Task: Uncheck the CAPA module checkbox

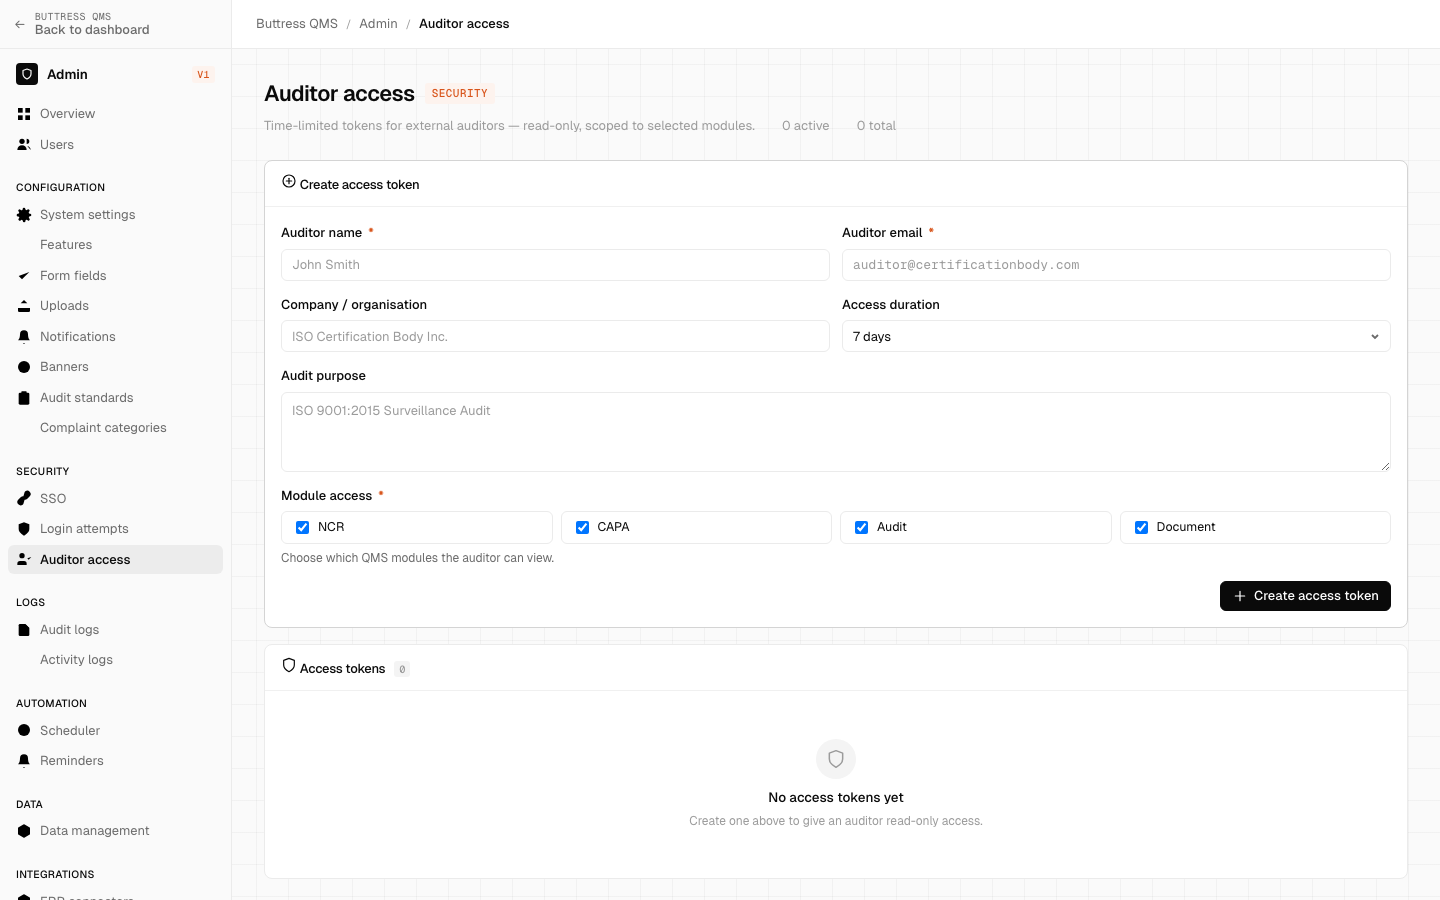Action: coord(582,527)
